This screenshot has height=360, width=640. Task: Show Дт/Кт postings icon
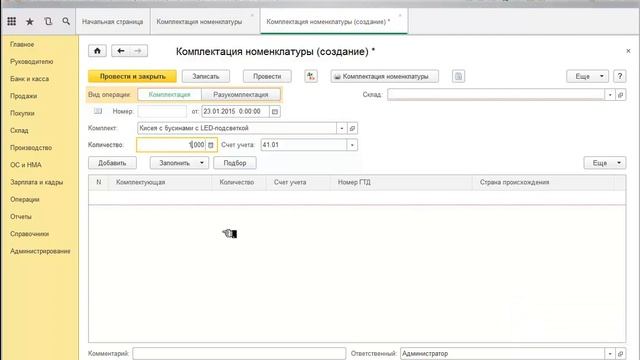[x=311, y=76]
